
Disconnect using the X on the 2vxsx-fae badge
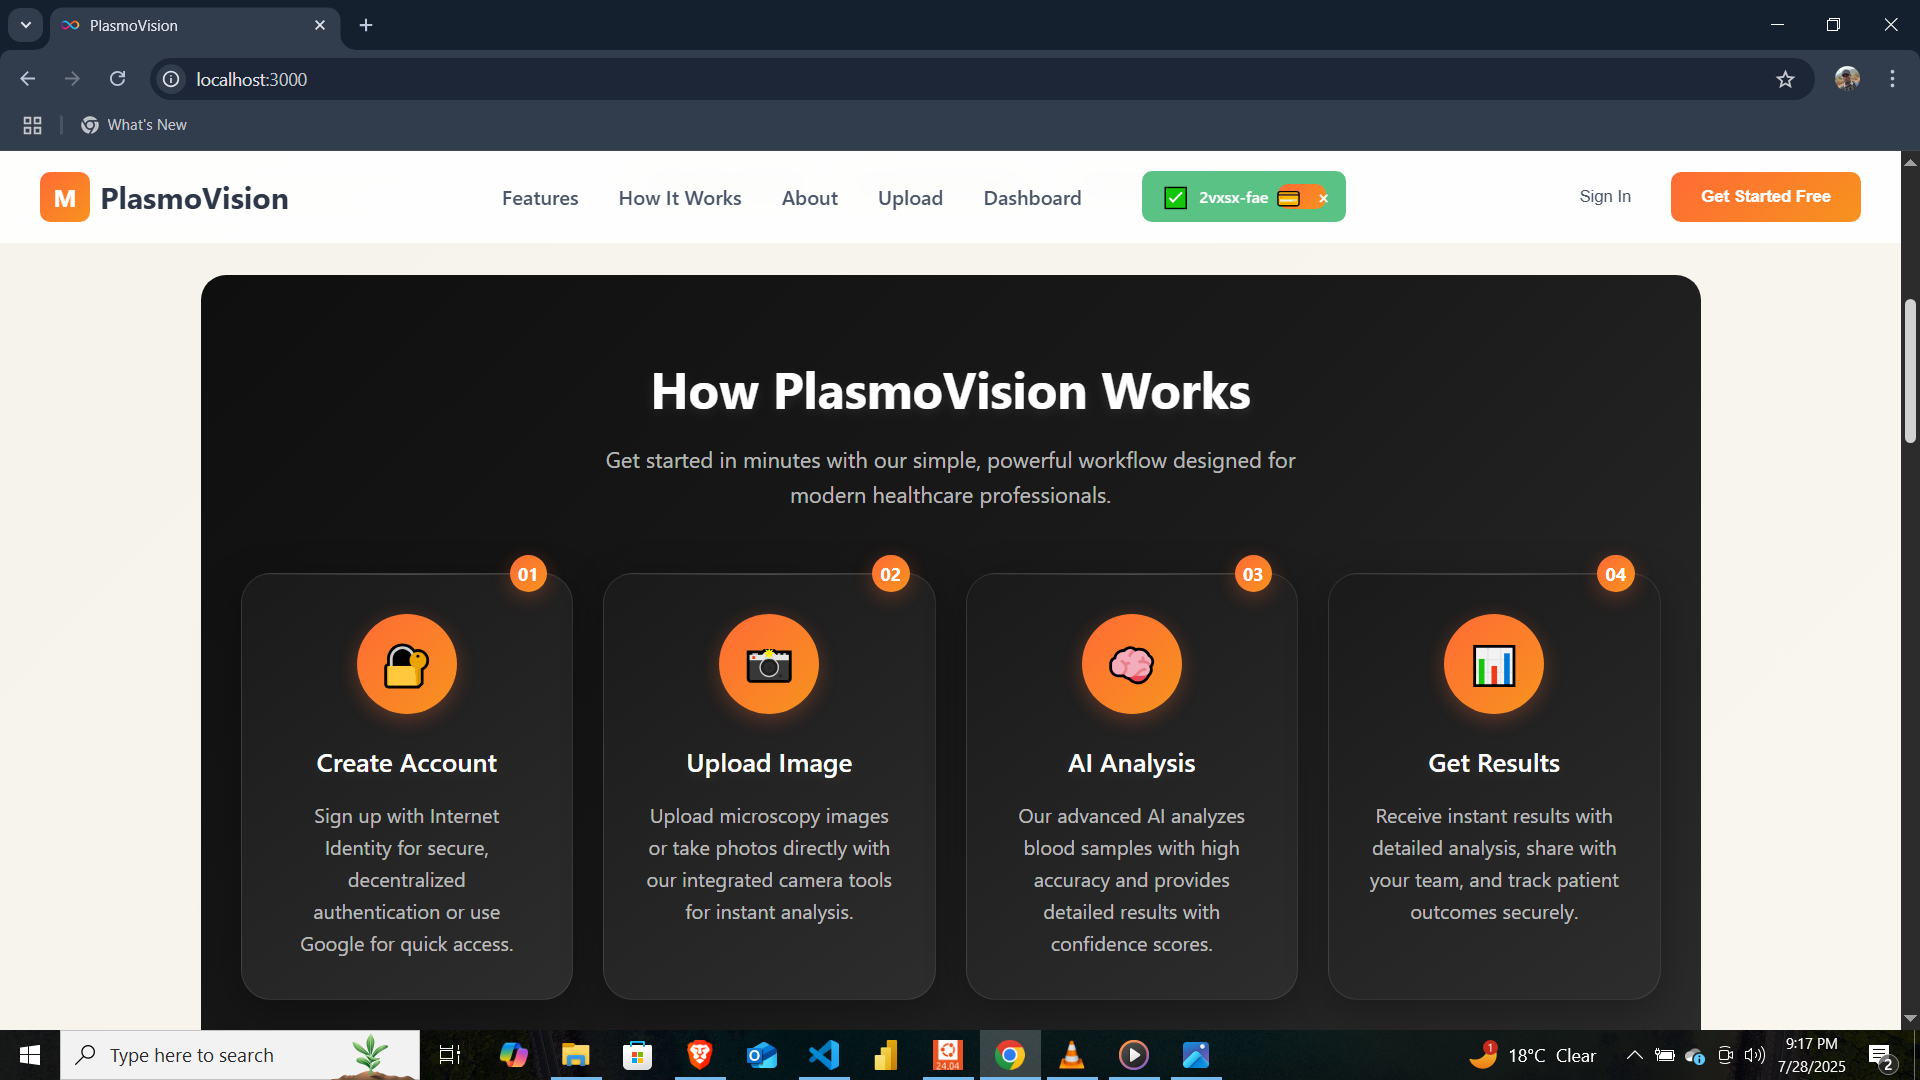[x=1323, y=198]
